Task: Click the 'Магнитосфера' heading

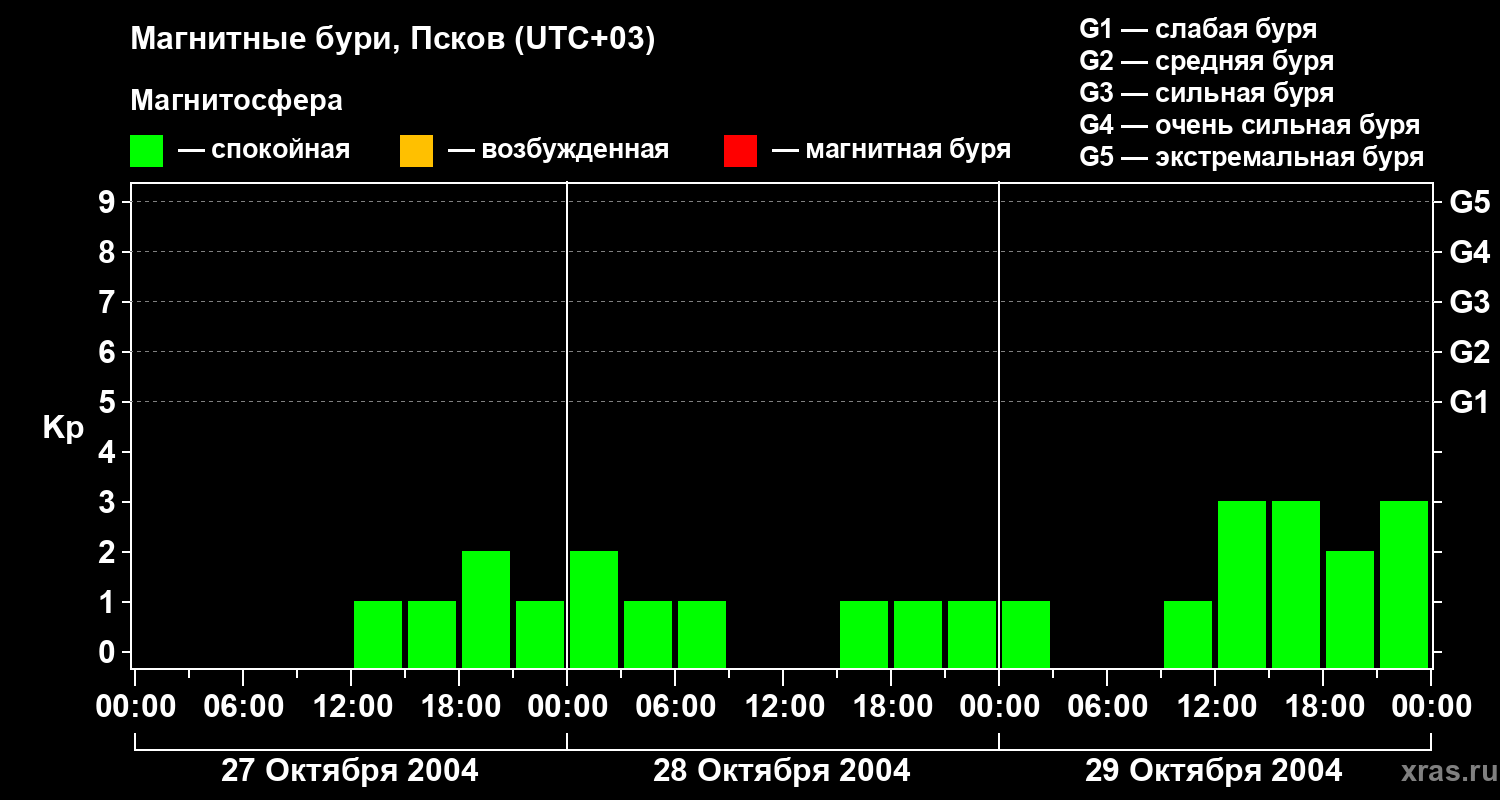Action: pos(236,101)
